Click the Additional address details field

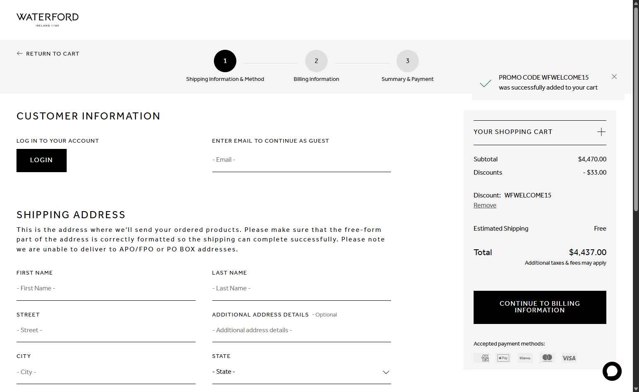click(301, 331)
